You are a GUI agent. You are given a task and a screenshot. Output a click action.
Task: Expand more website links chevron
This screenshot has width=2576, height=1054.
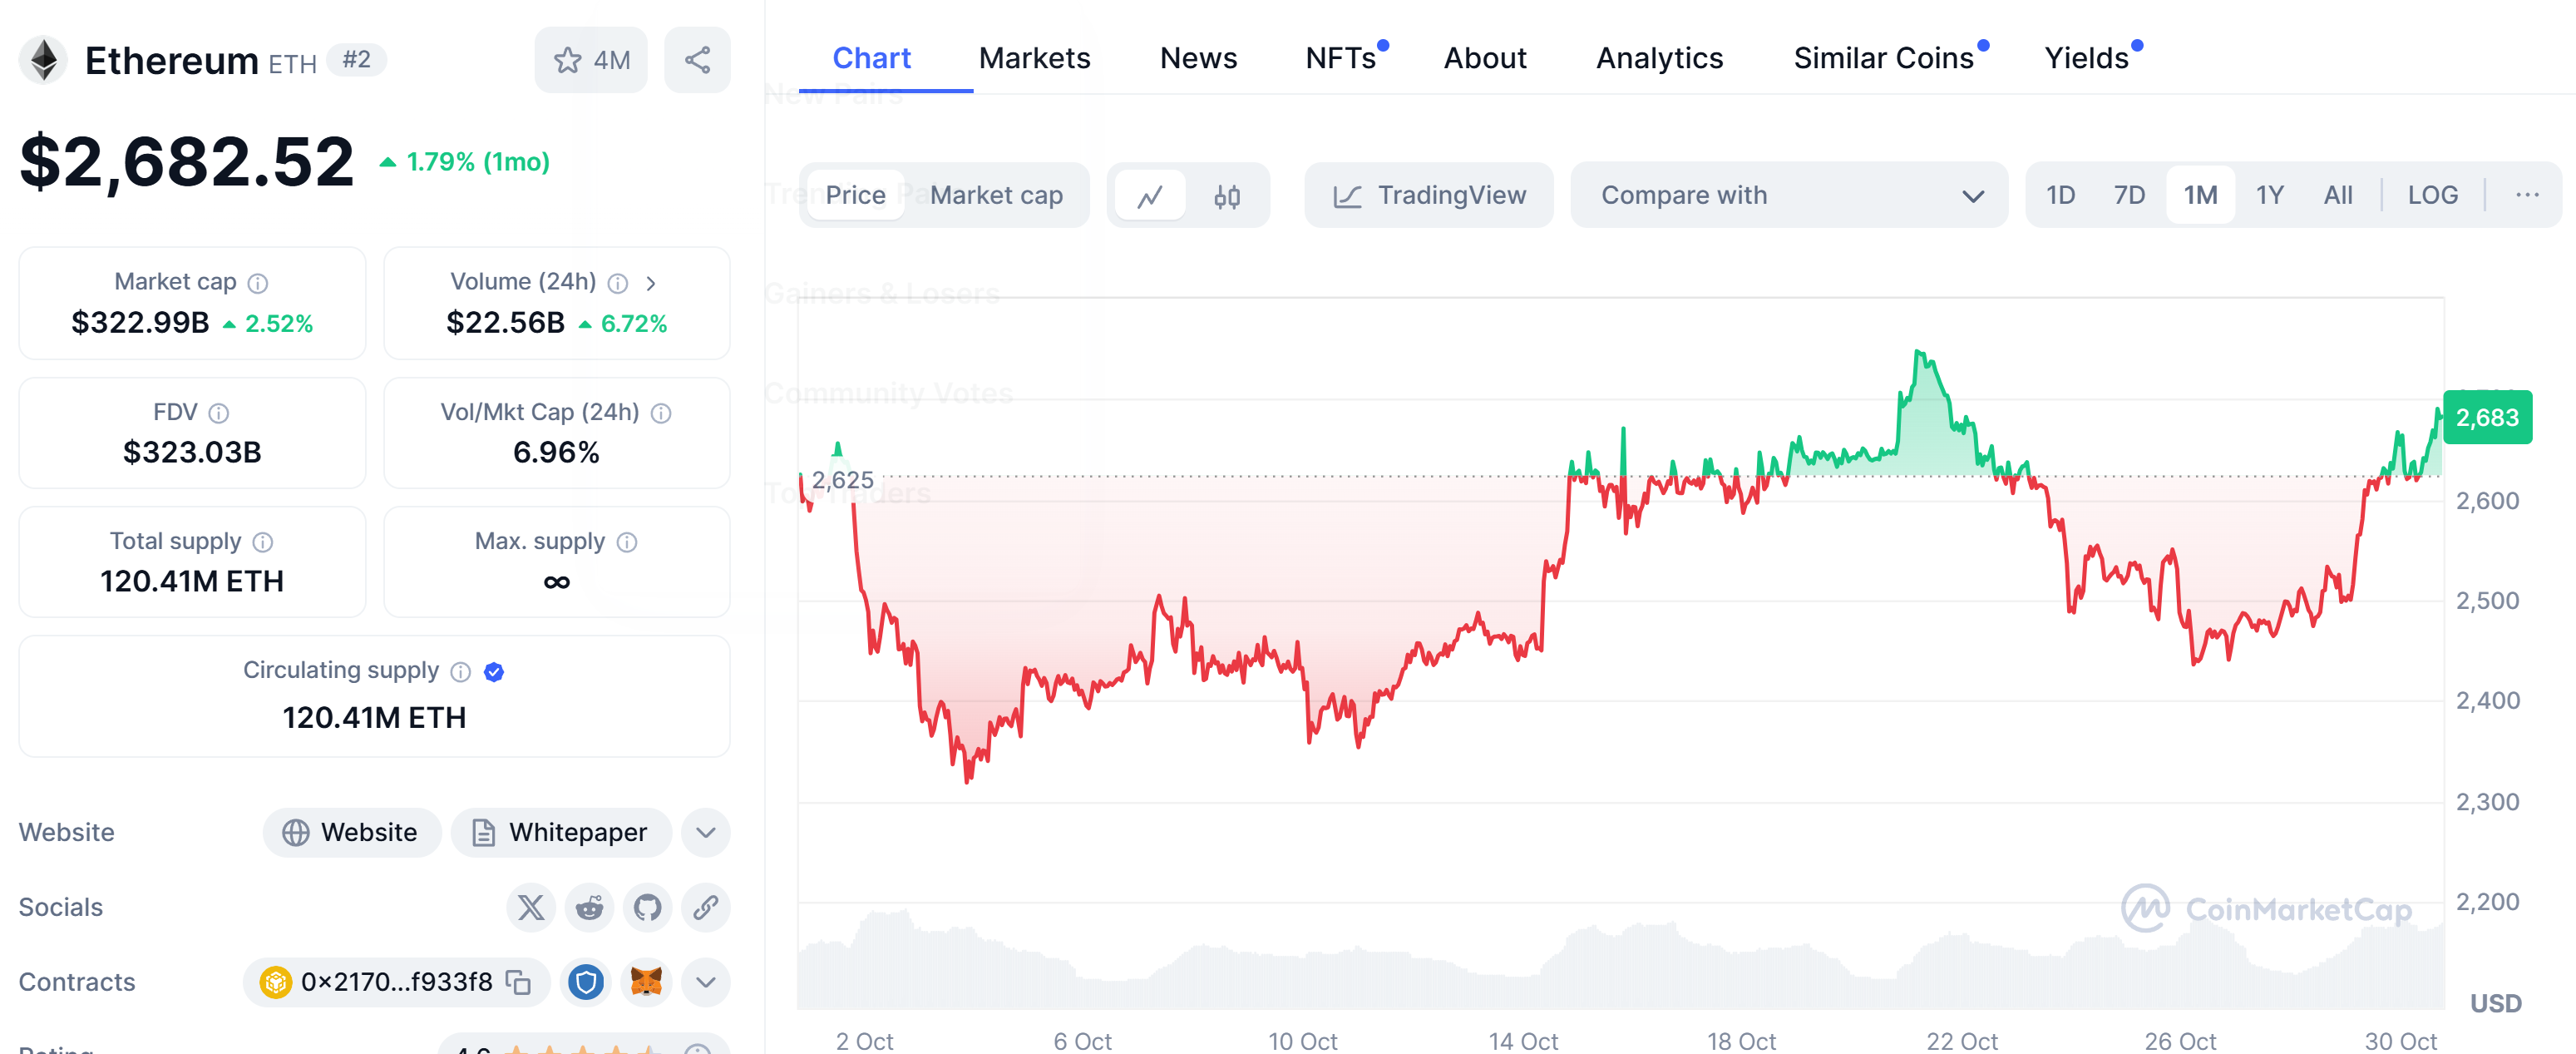(705, 832)
